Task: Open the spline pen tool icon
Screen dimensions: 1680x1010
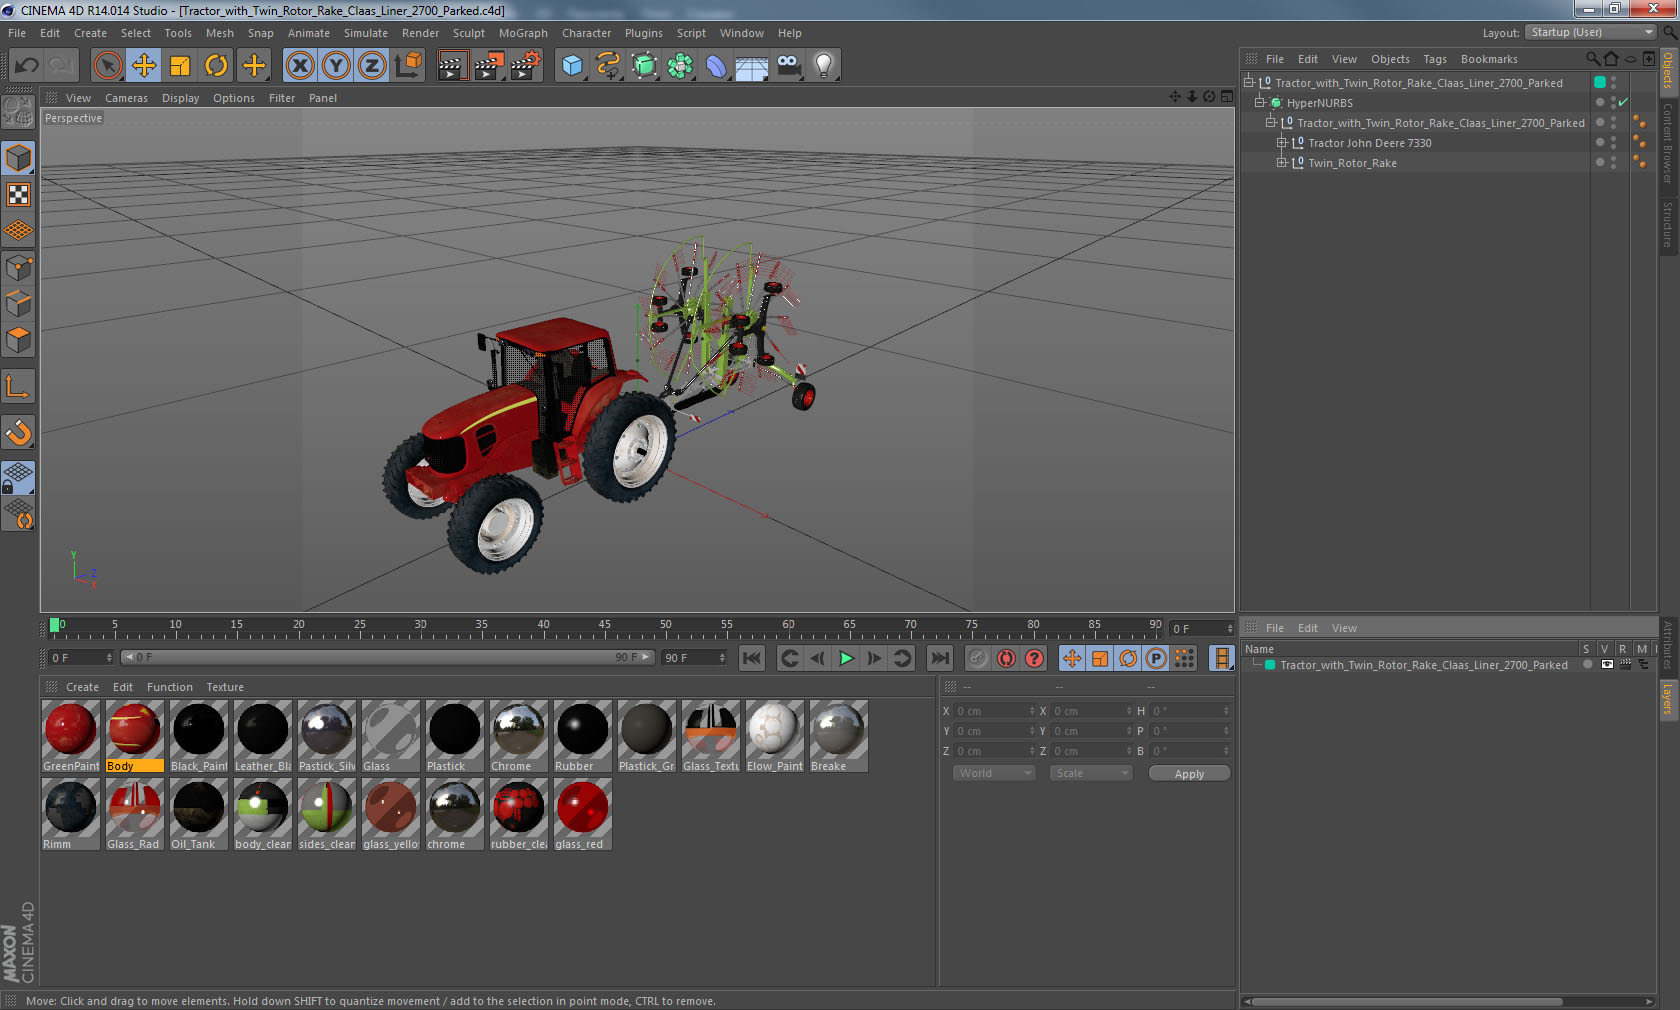Action: [608, 66]
